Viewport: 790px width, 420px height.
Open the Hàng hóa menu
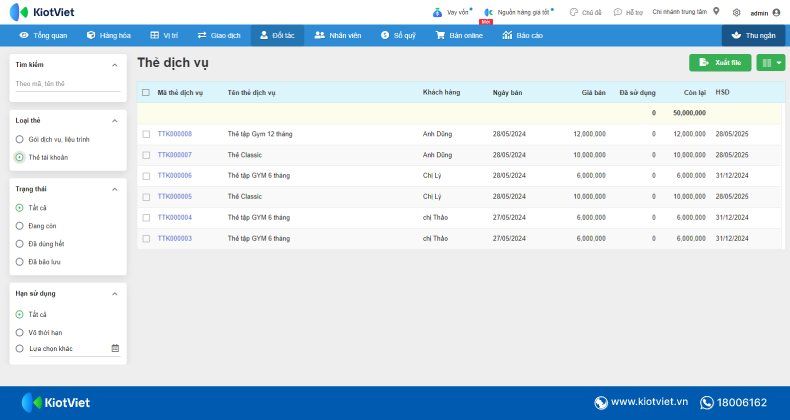tap(109, 35)
